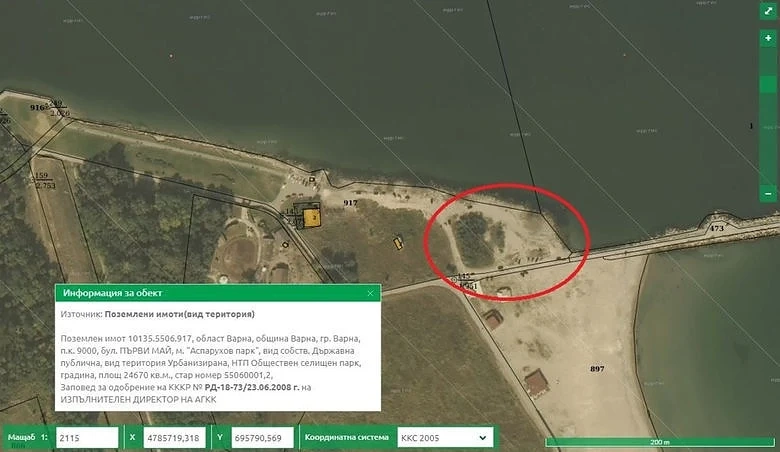This screenshot has height=452, width=780.
Task: Select parcel 916 label on map
Action: [x=38, y=107]
